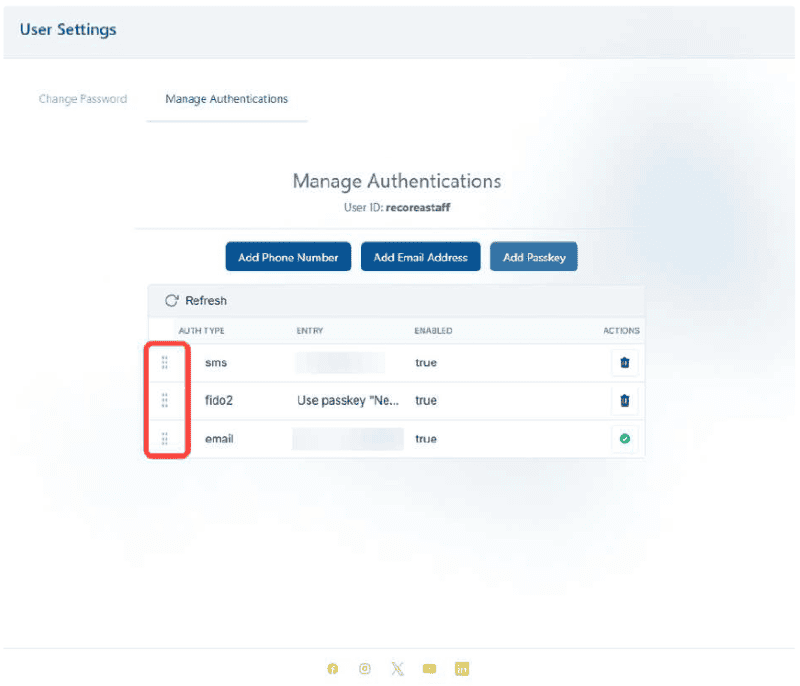800x686 pixels.
Task: Click the ENABLED column header
Action: [x=433, y=331]
